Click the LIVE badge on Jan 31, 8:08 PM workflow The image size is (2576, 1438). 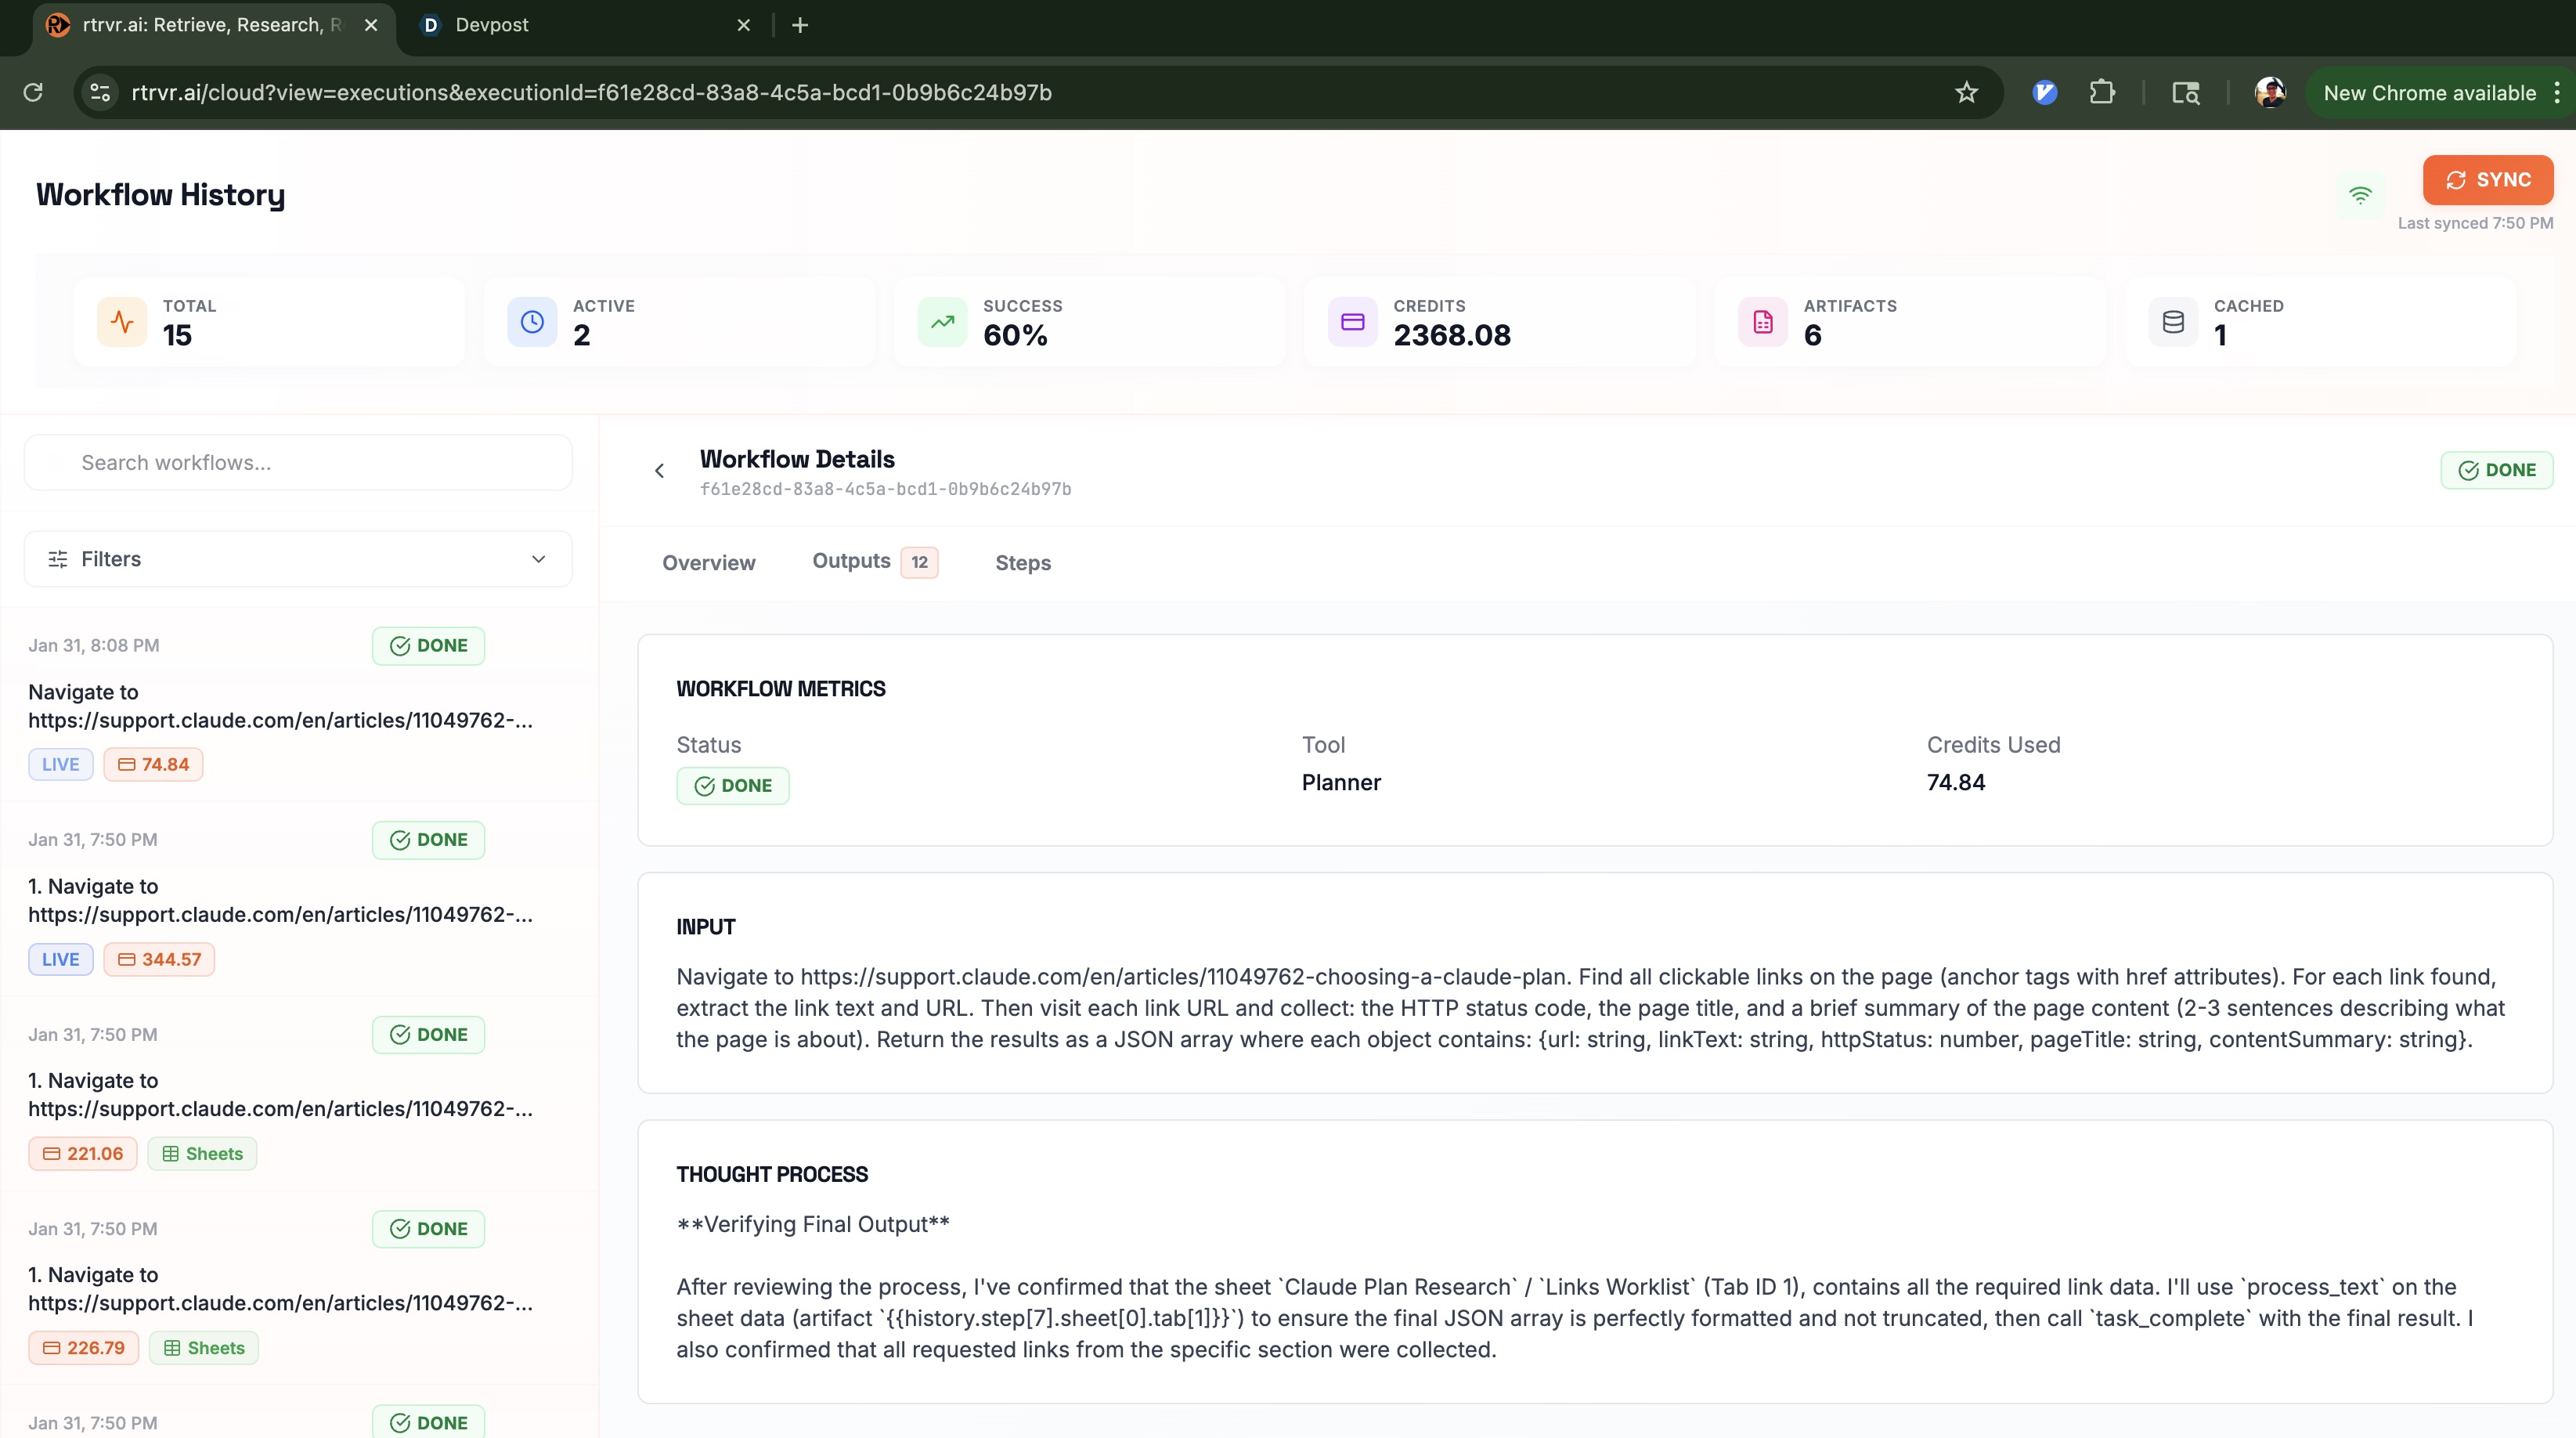(x=60, y=765)
